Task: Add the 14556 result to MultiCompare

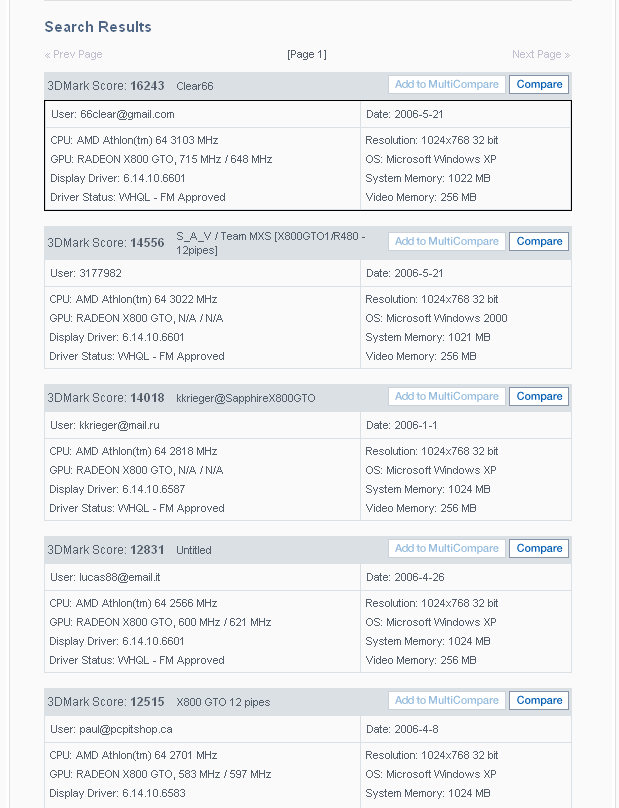Action: click(x=446, y=241)
